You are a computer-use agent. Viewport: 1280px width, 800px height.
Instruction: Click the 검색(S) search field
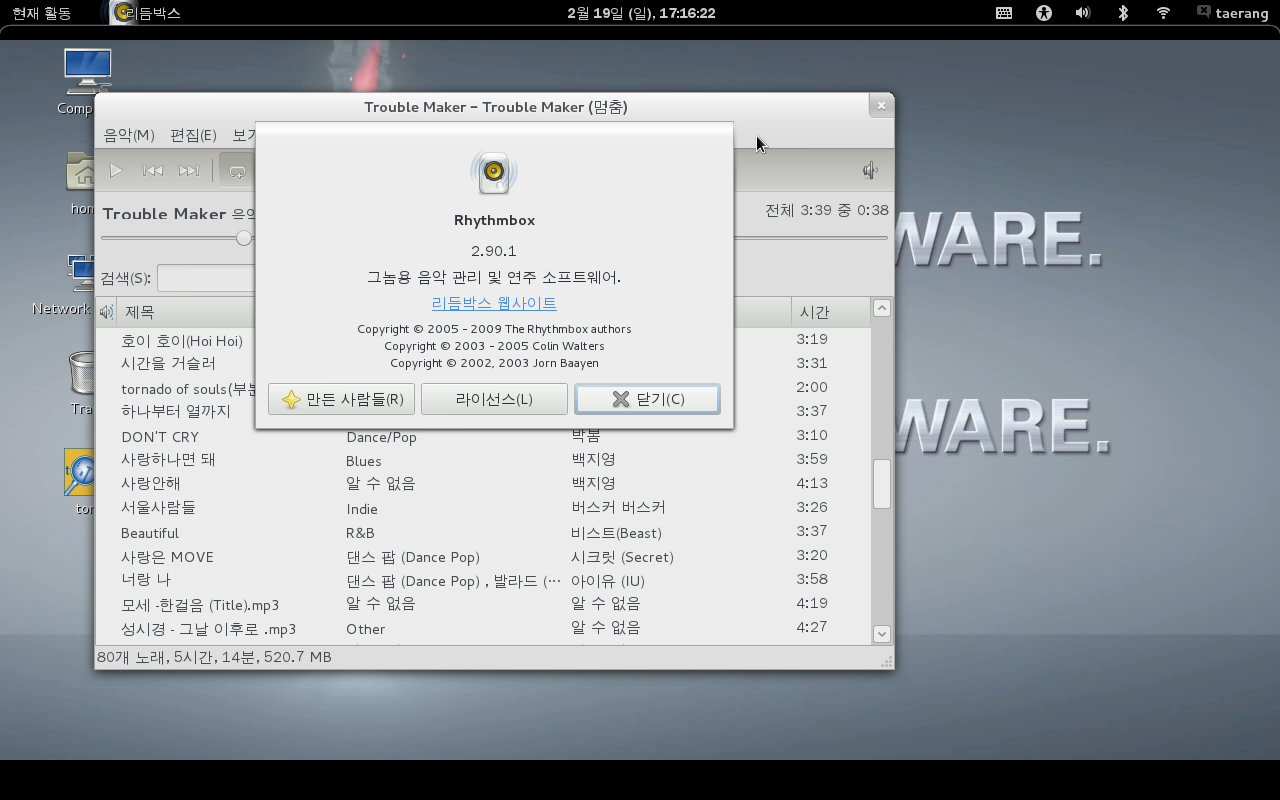[206, 278]
